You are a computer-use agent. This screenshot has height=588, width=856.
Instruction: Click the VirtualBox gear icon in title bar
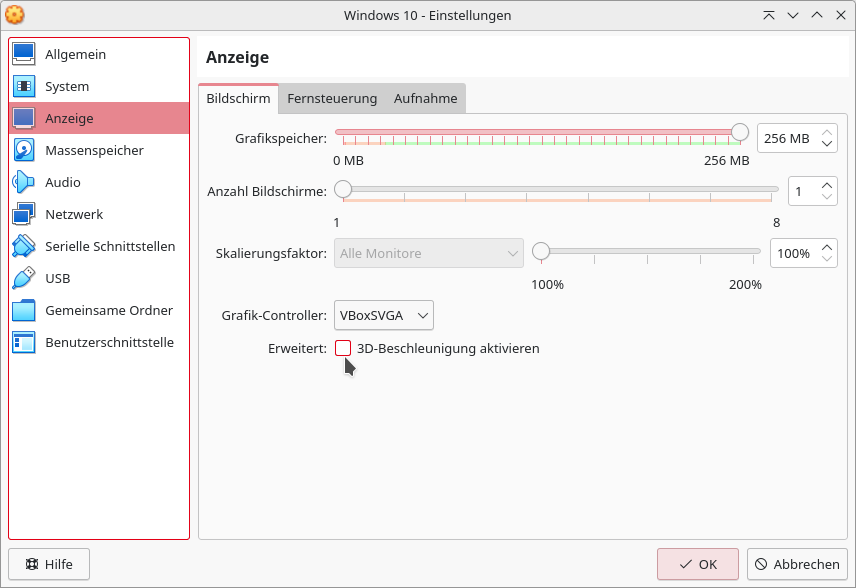pyautogui.click(x=15, y=15)
